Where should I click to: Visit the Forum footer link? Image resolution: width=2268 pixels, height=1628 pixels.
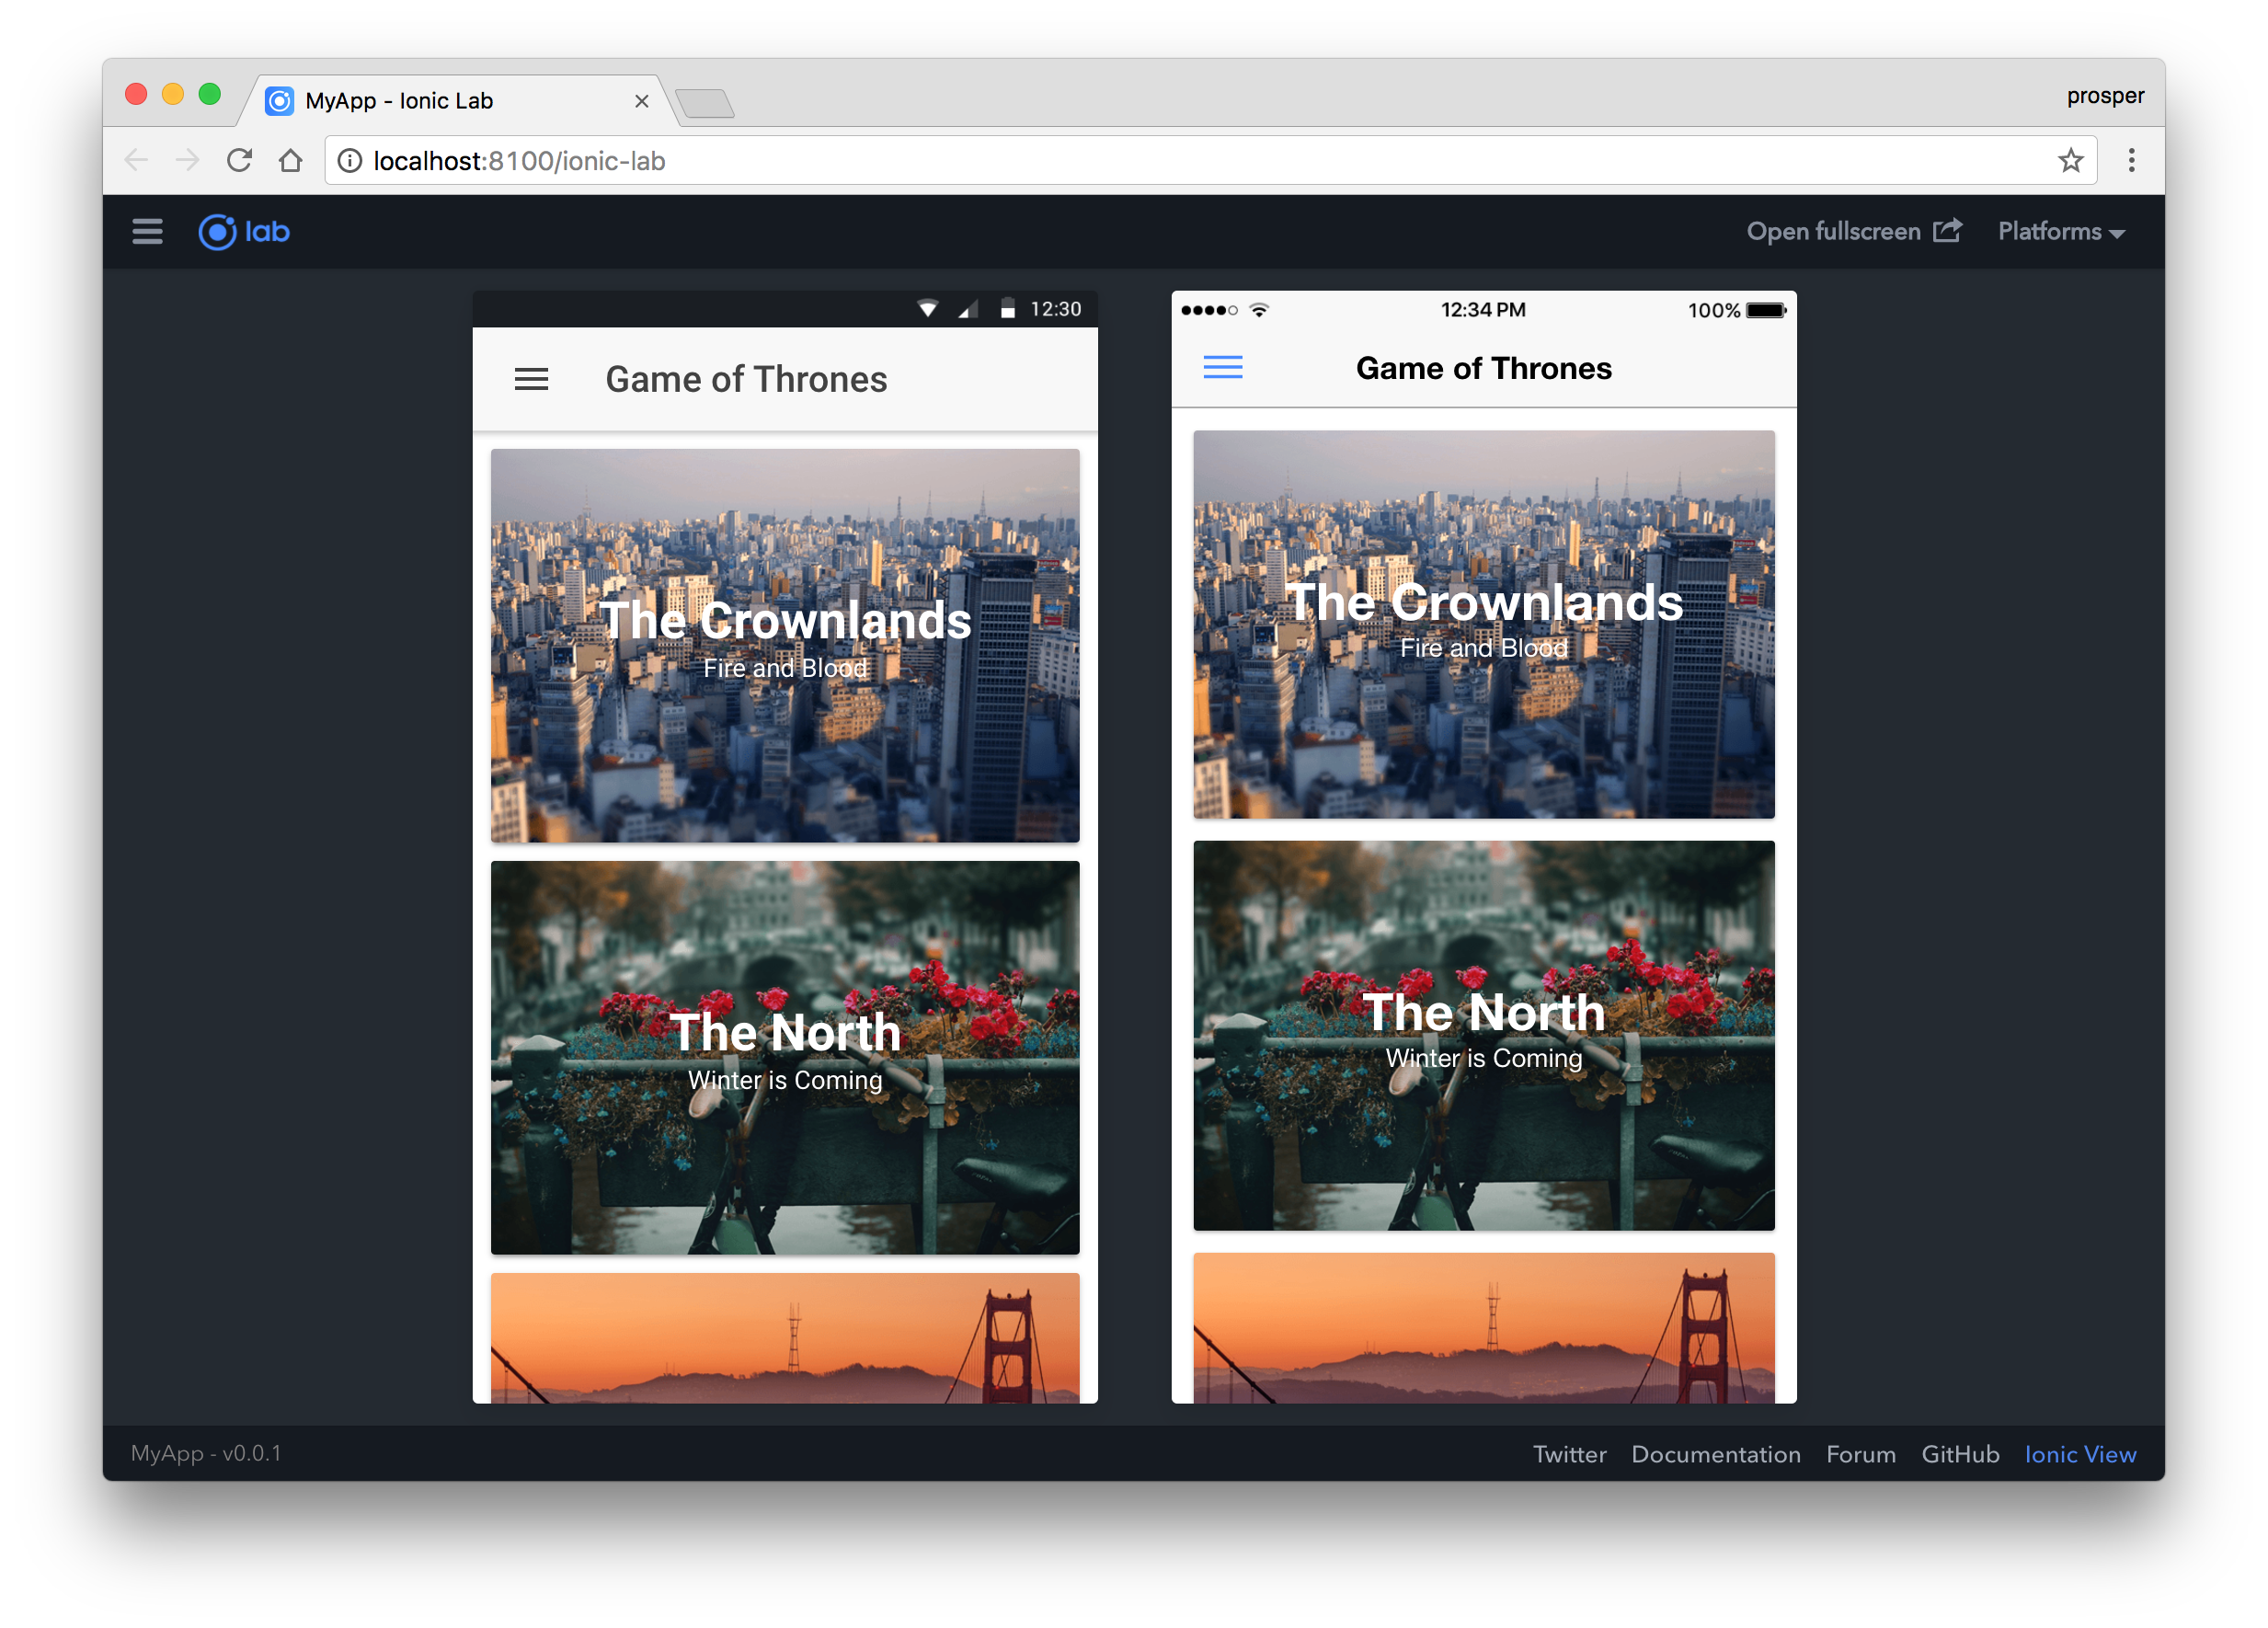[1860, 1454]
